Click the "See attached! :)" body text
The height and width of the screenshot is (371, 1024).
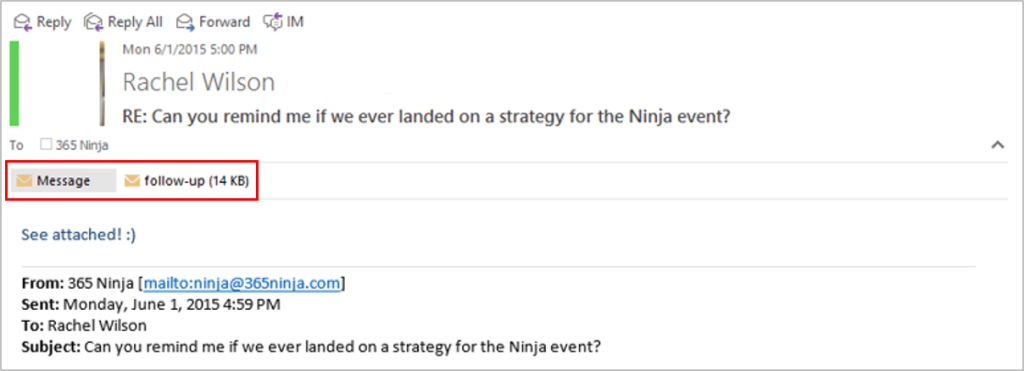(x=78, y=234)
